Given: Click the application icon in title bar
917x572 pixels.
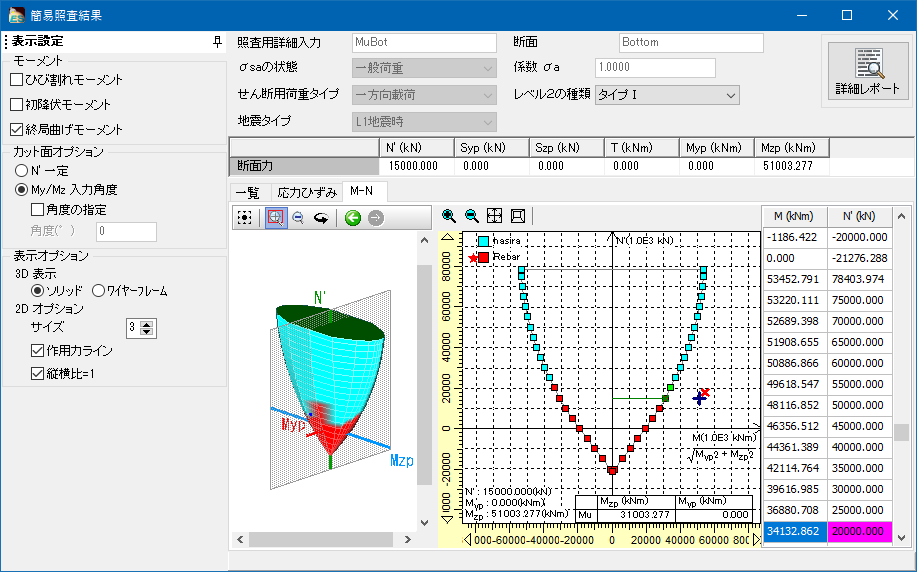Looking at the screenshot, I should point(16,15).
